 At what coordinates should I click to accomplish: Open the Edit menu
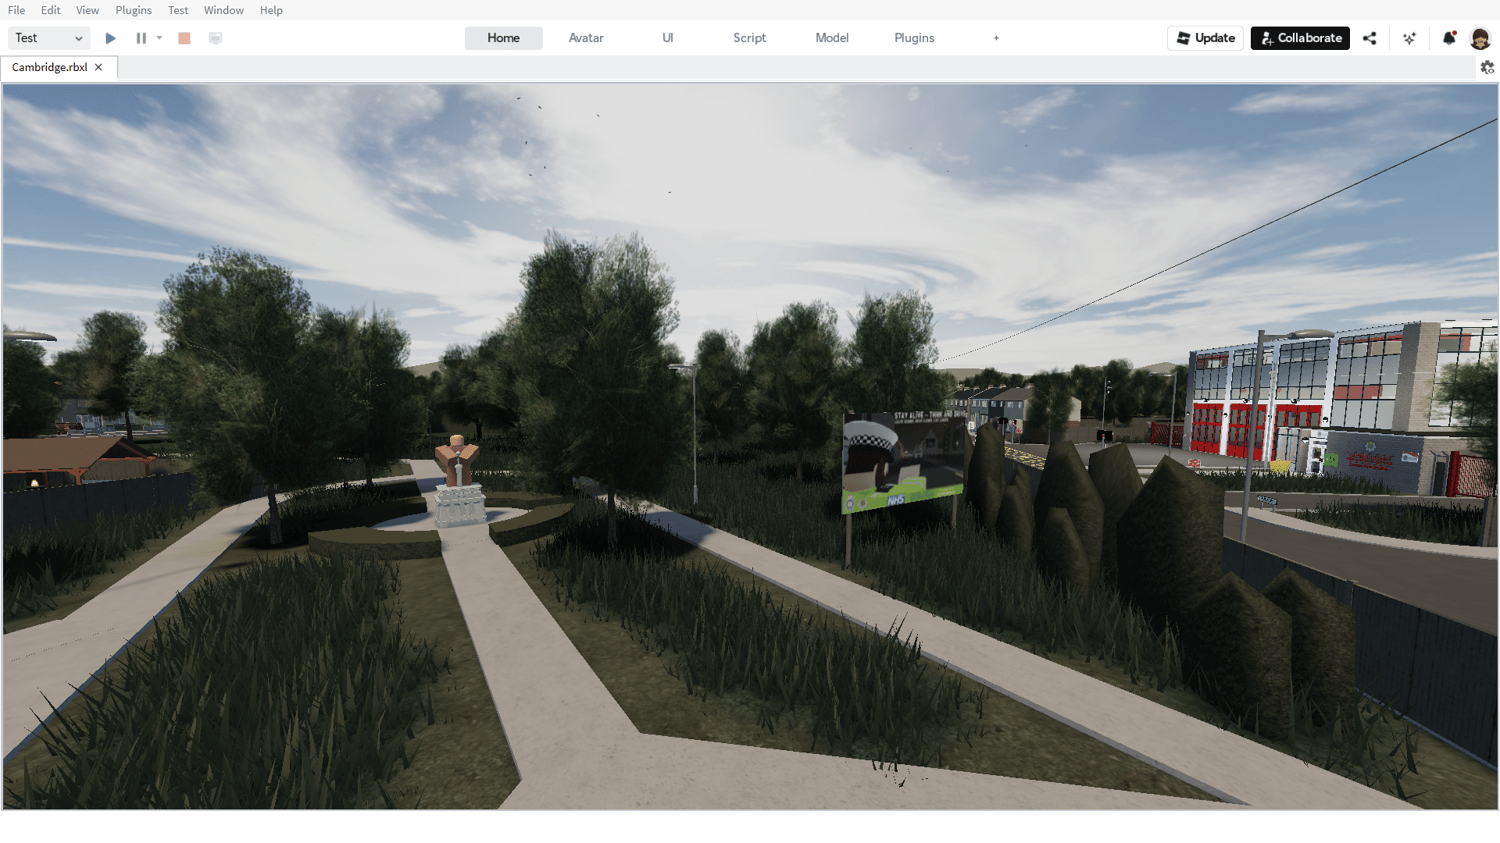click(50, 10)
